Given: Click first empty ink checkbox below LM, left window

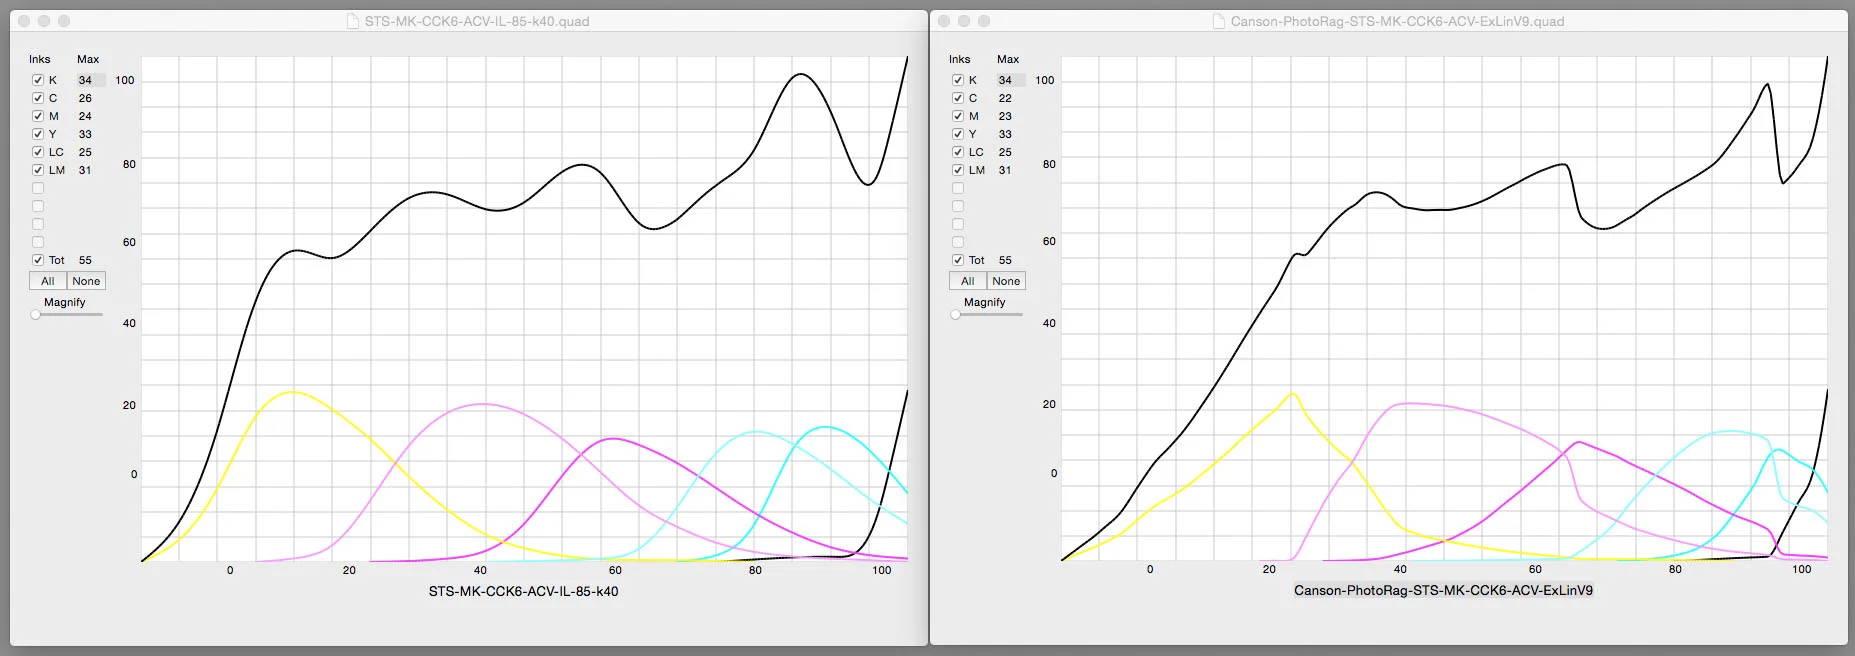Looking at the screenshot, I should (x=38, y=188).
